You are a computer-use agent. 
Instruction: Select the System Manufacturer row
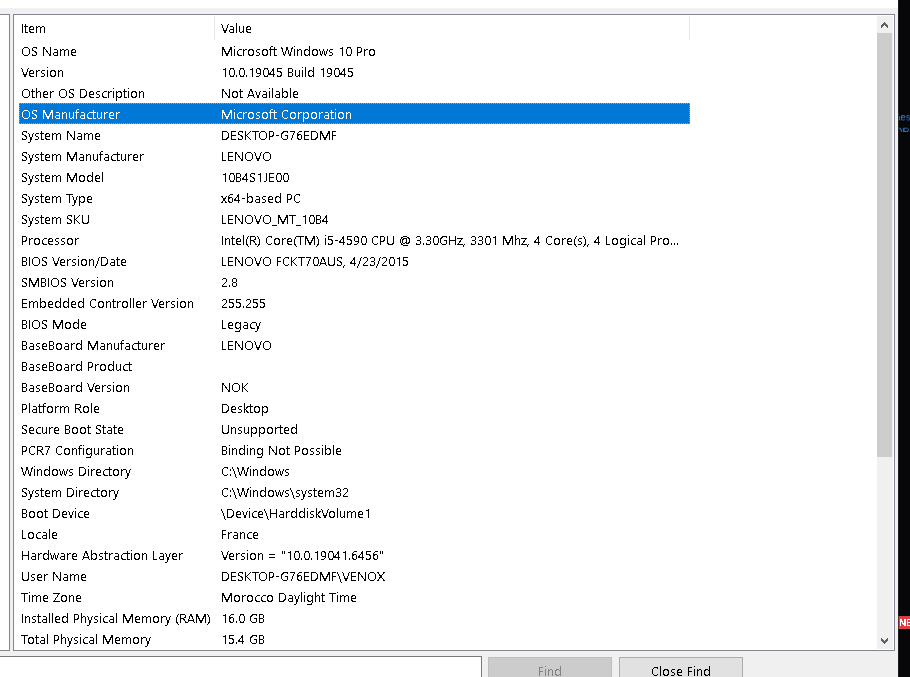[354, 157]
